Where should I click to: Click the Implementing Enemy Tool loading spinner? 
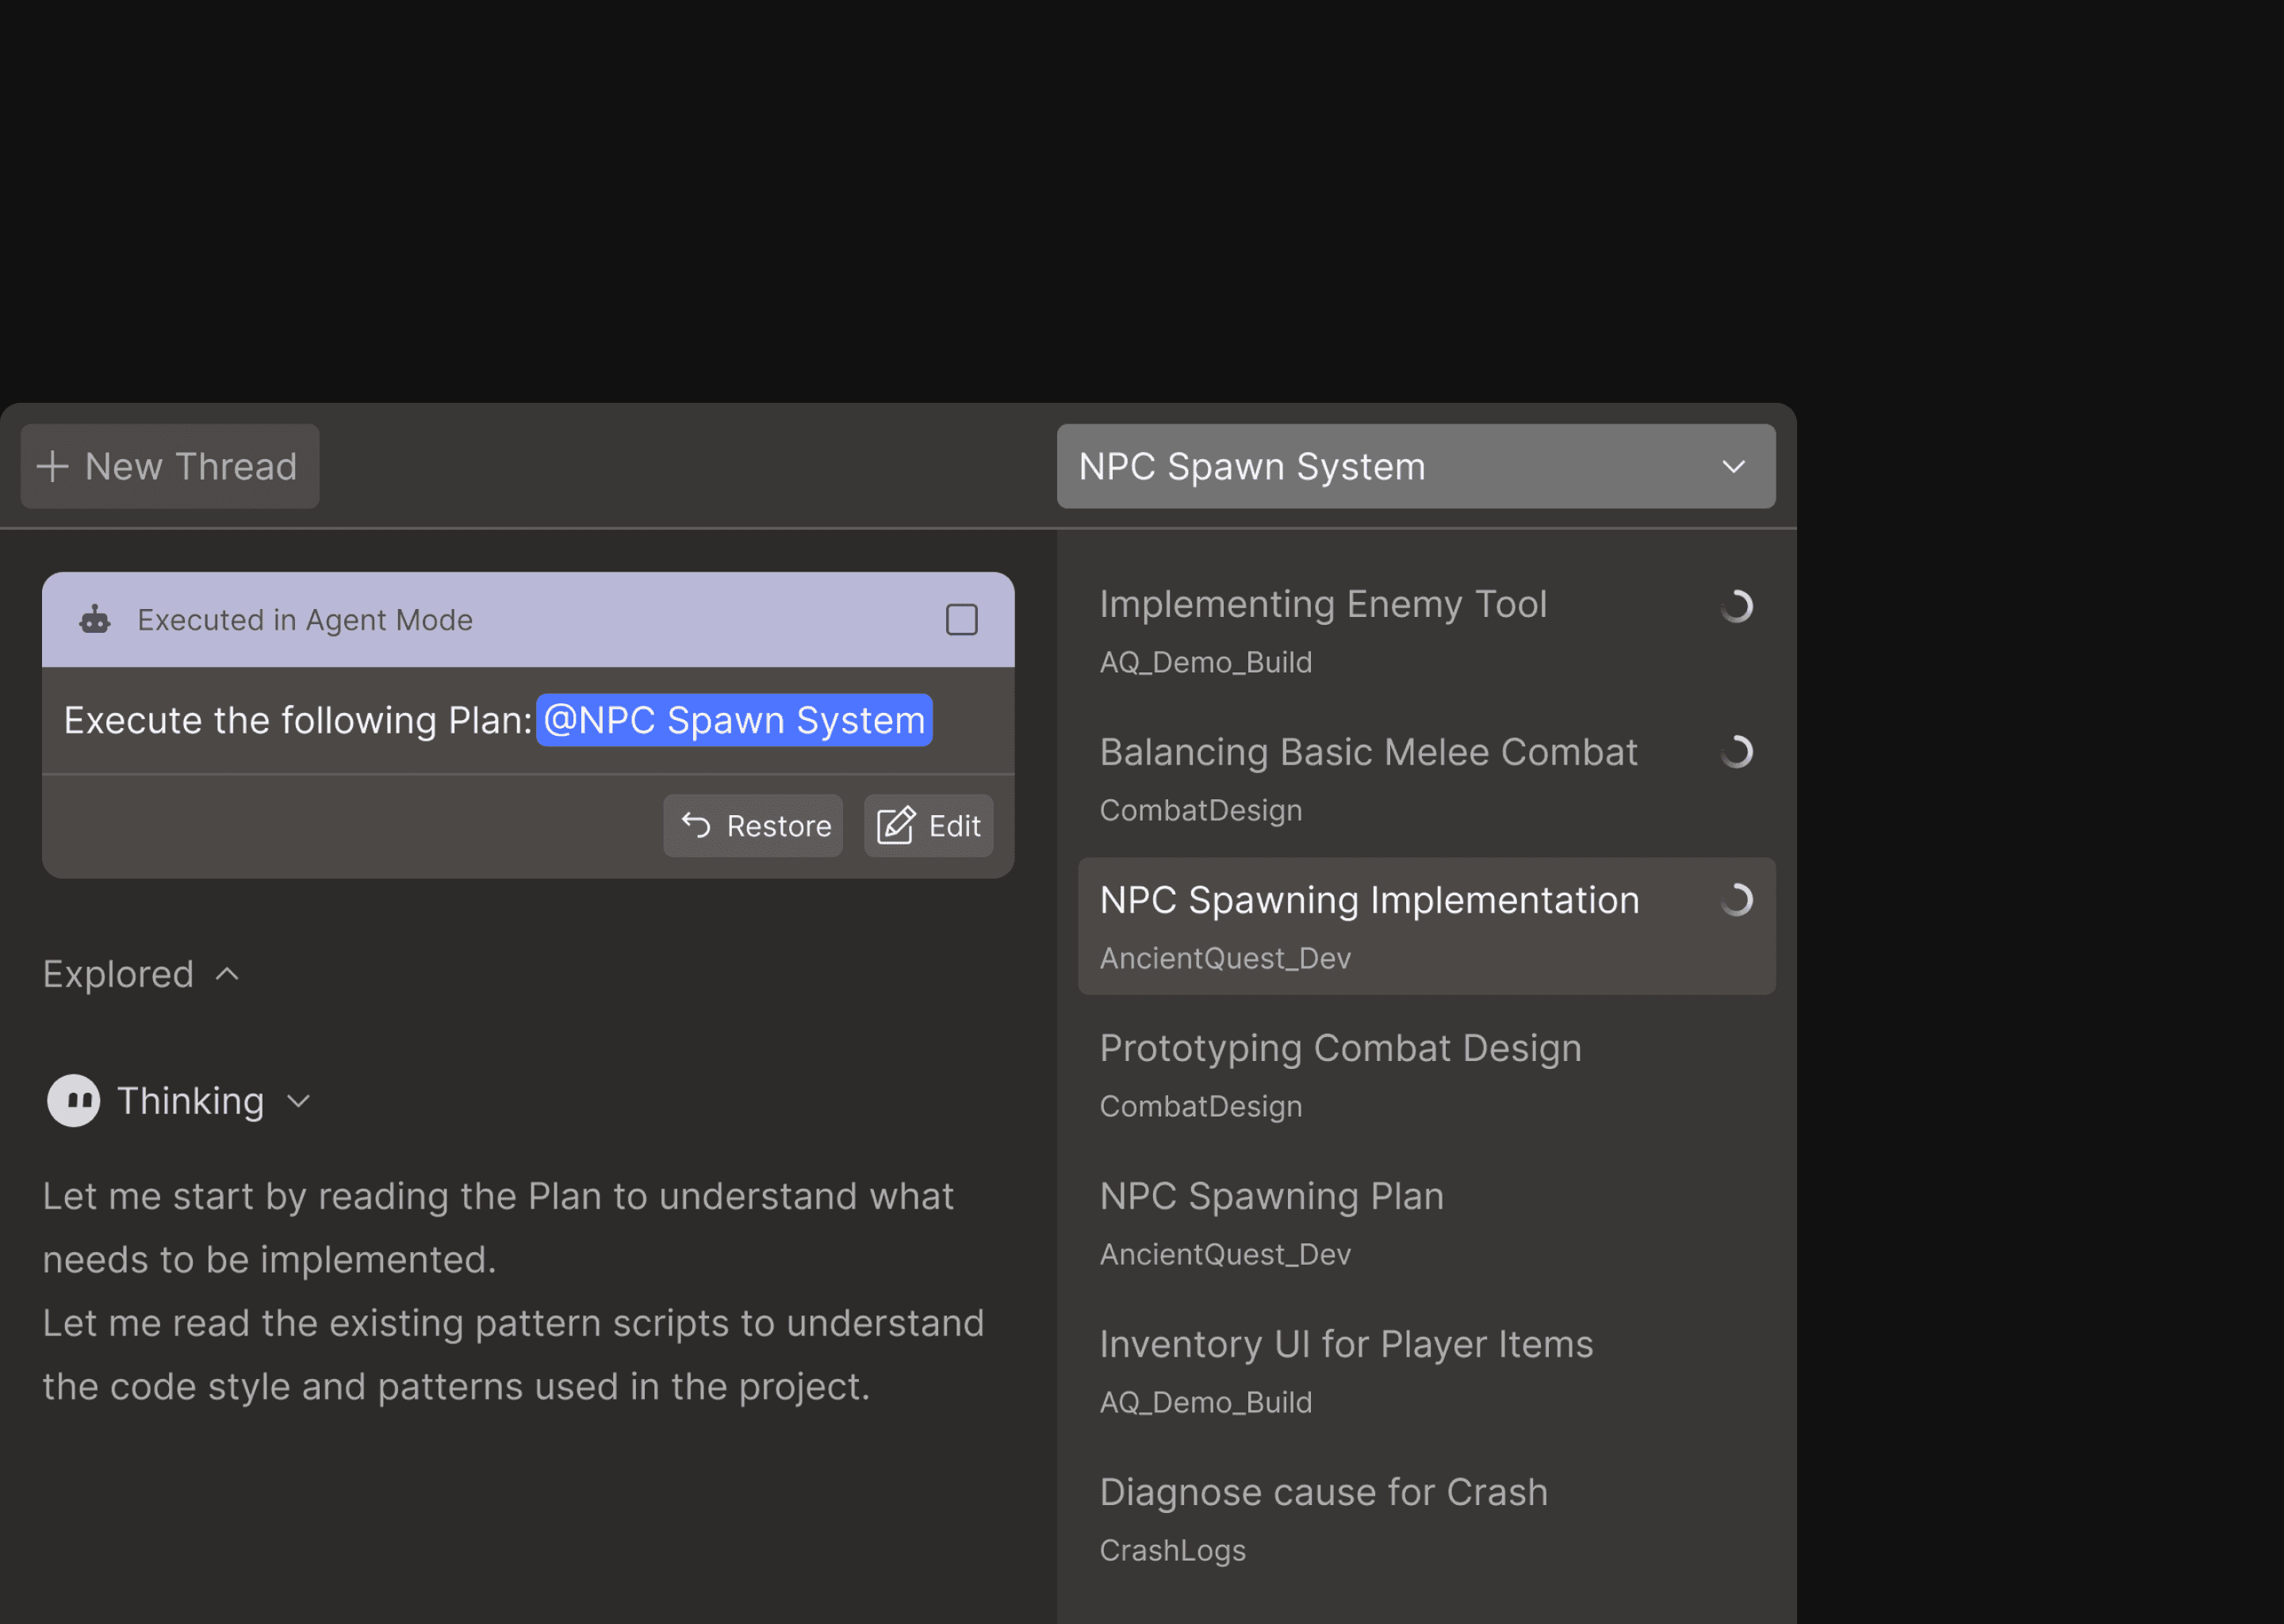(x=1737, y=606)
